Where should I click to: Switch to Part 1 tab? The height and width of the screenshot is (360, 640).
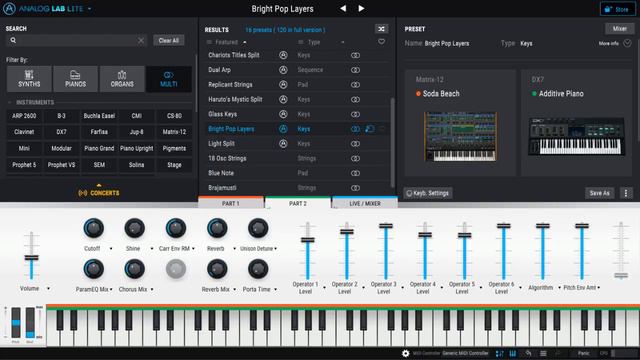pyautogui.click(x=231, y=203)
